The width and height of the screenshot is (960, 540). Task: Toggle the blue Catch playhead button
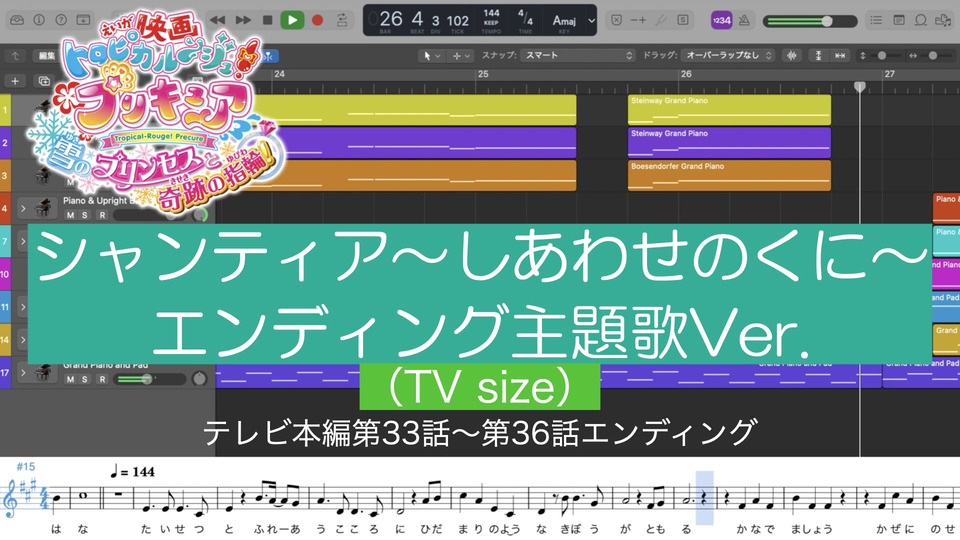[x=269, y=56]
